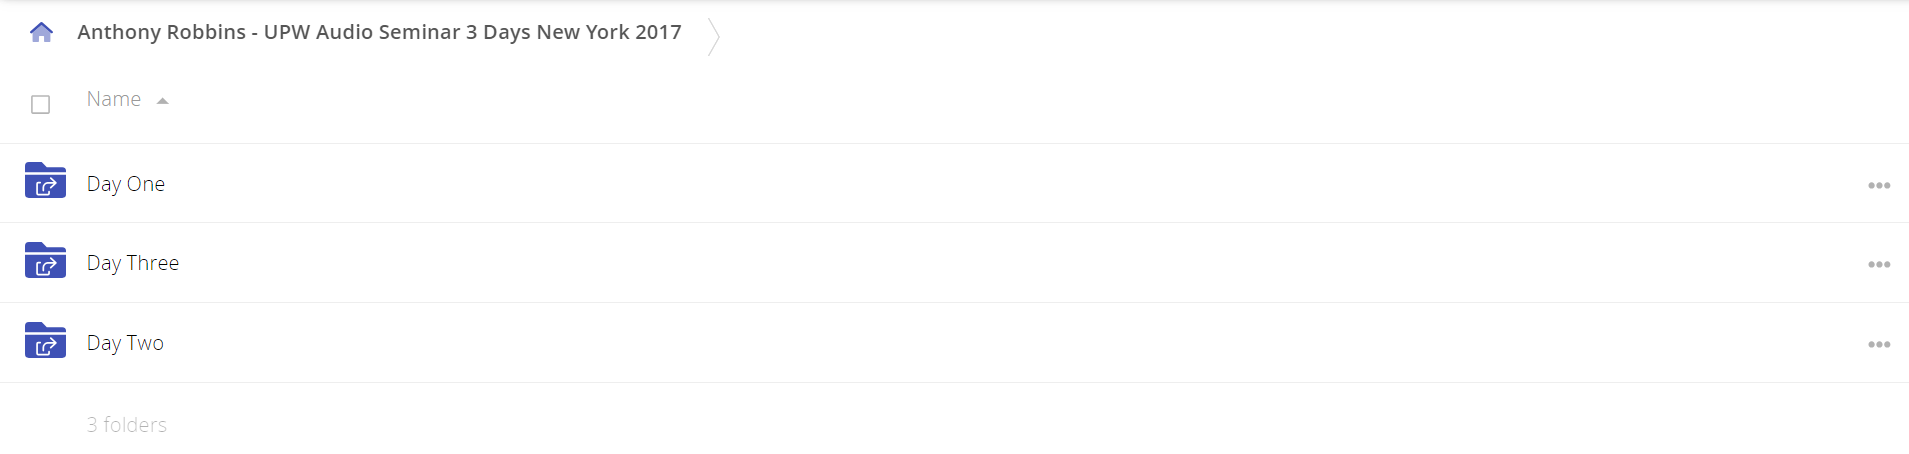
Task: Open more options for Day Three
Action: pos(1879,264)
